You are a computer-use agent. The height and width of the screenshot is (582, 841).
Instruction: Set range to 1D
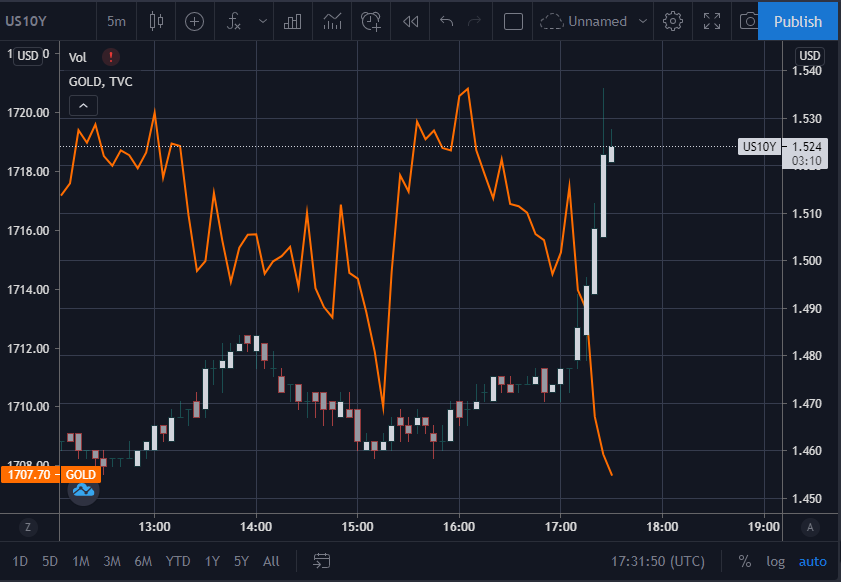click(x=20, y=561)
